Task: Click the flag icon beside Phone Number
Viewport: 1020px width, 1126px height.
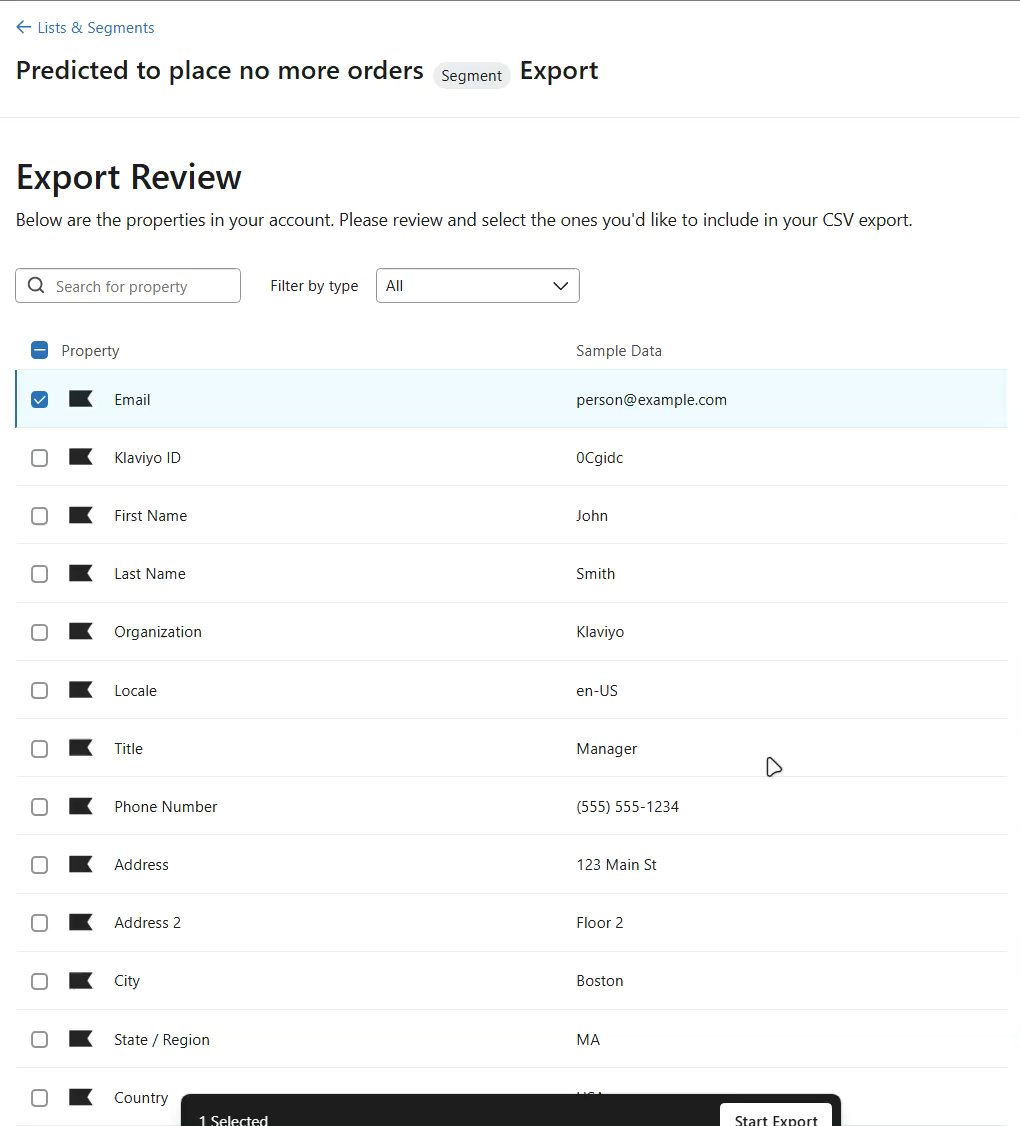Action: (80, 806)
